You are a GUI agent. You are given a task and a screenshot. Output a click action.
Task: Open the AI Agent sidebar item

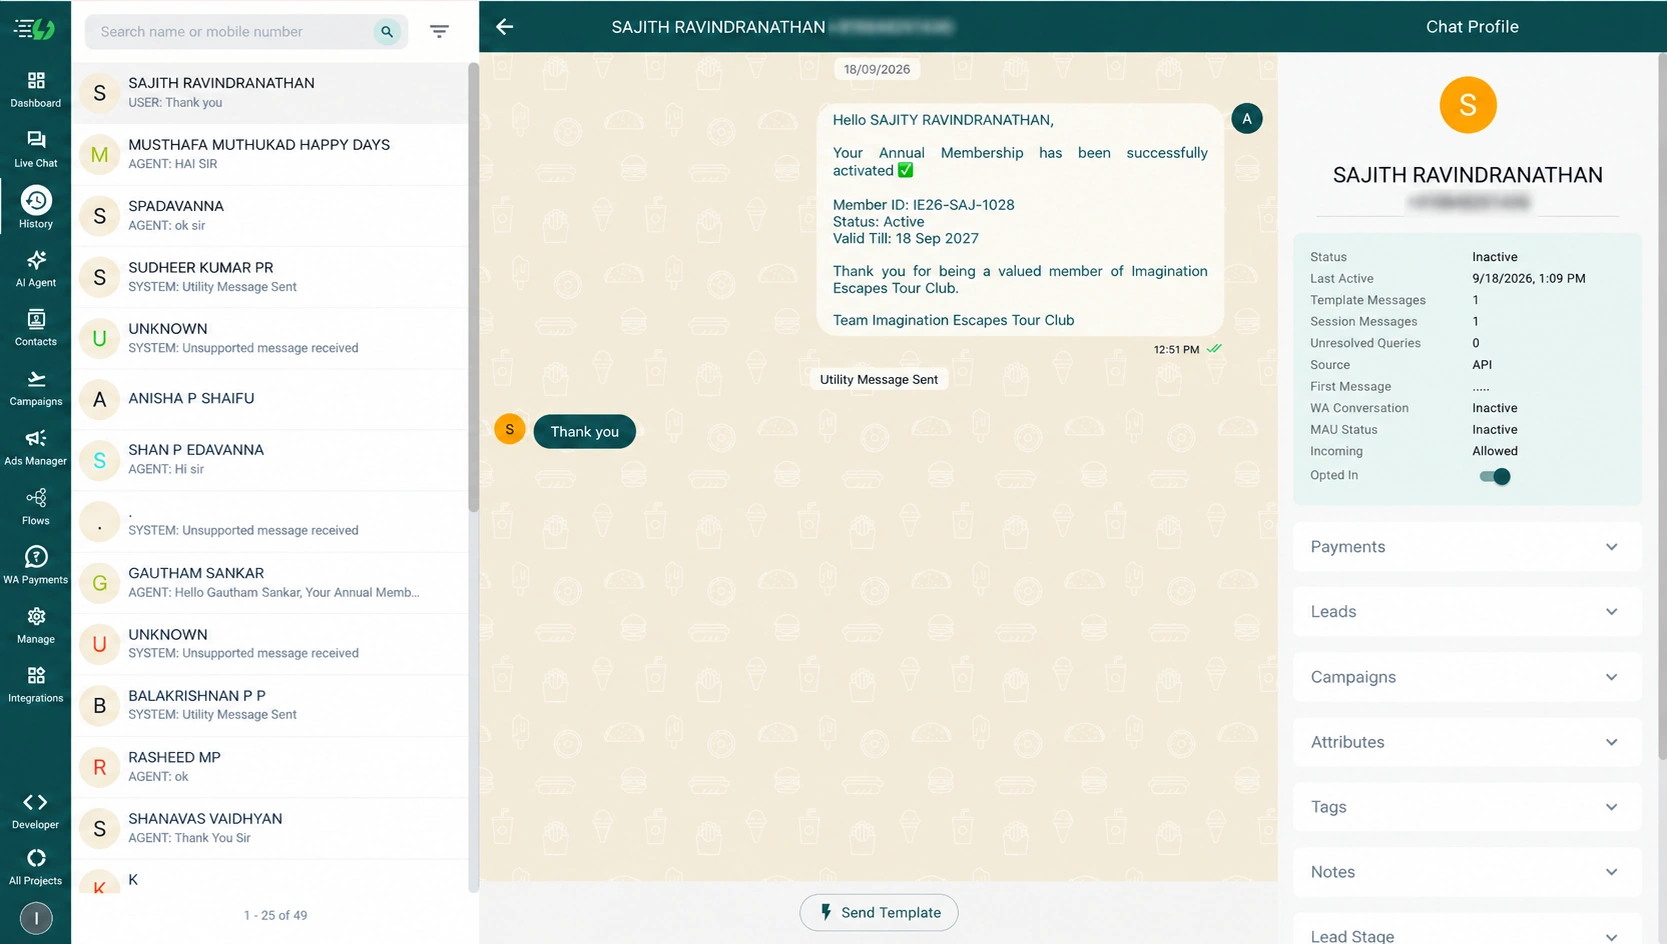click(36, 268)
